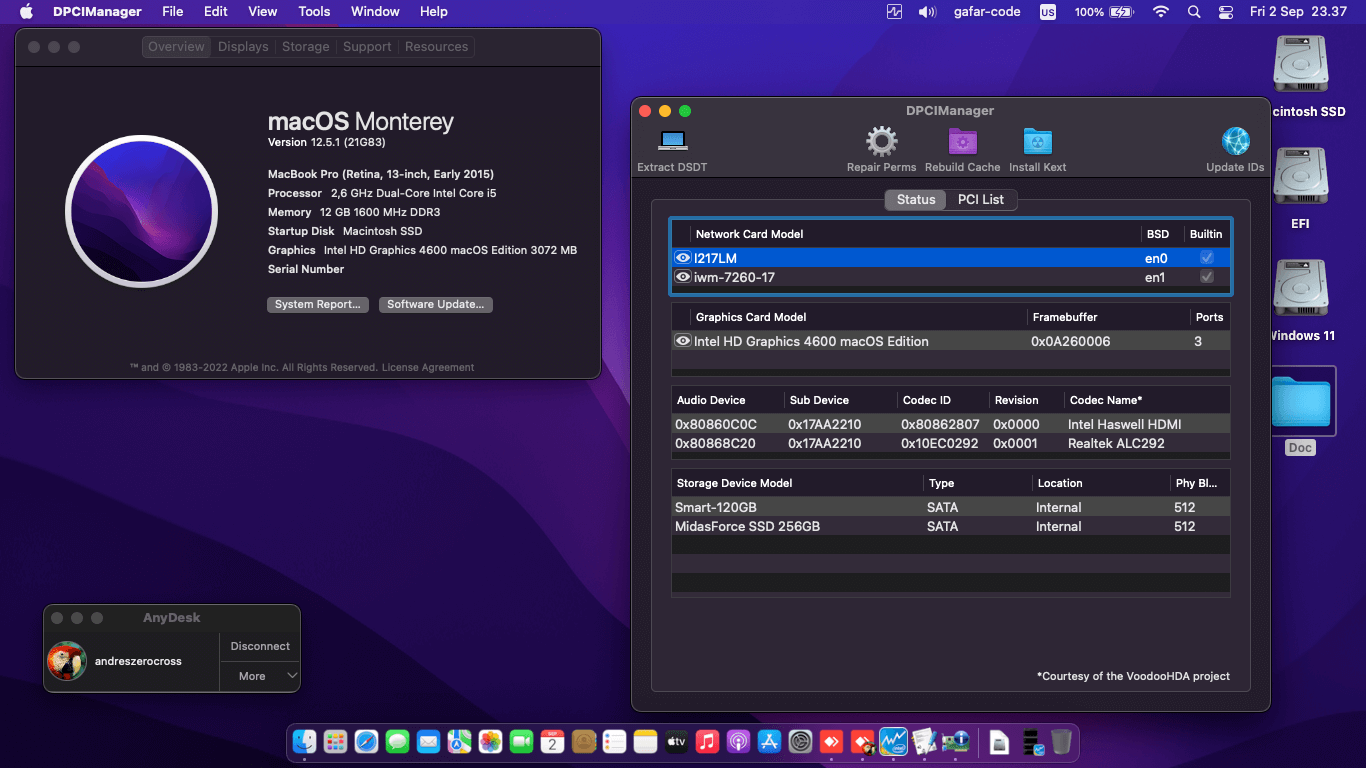Screen dimensions: 1366x768
Task: Click Disconnect in the AnyDesk window
Action: [x=260, y=646]
